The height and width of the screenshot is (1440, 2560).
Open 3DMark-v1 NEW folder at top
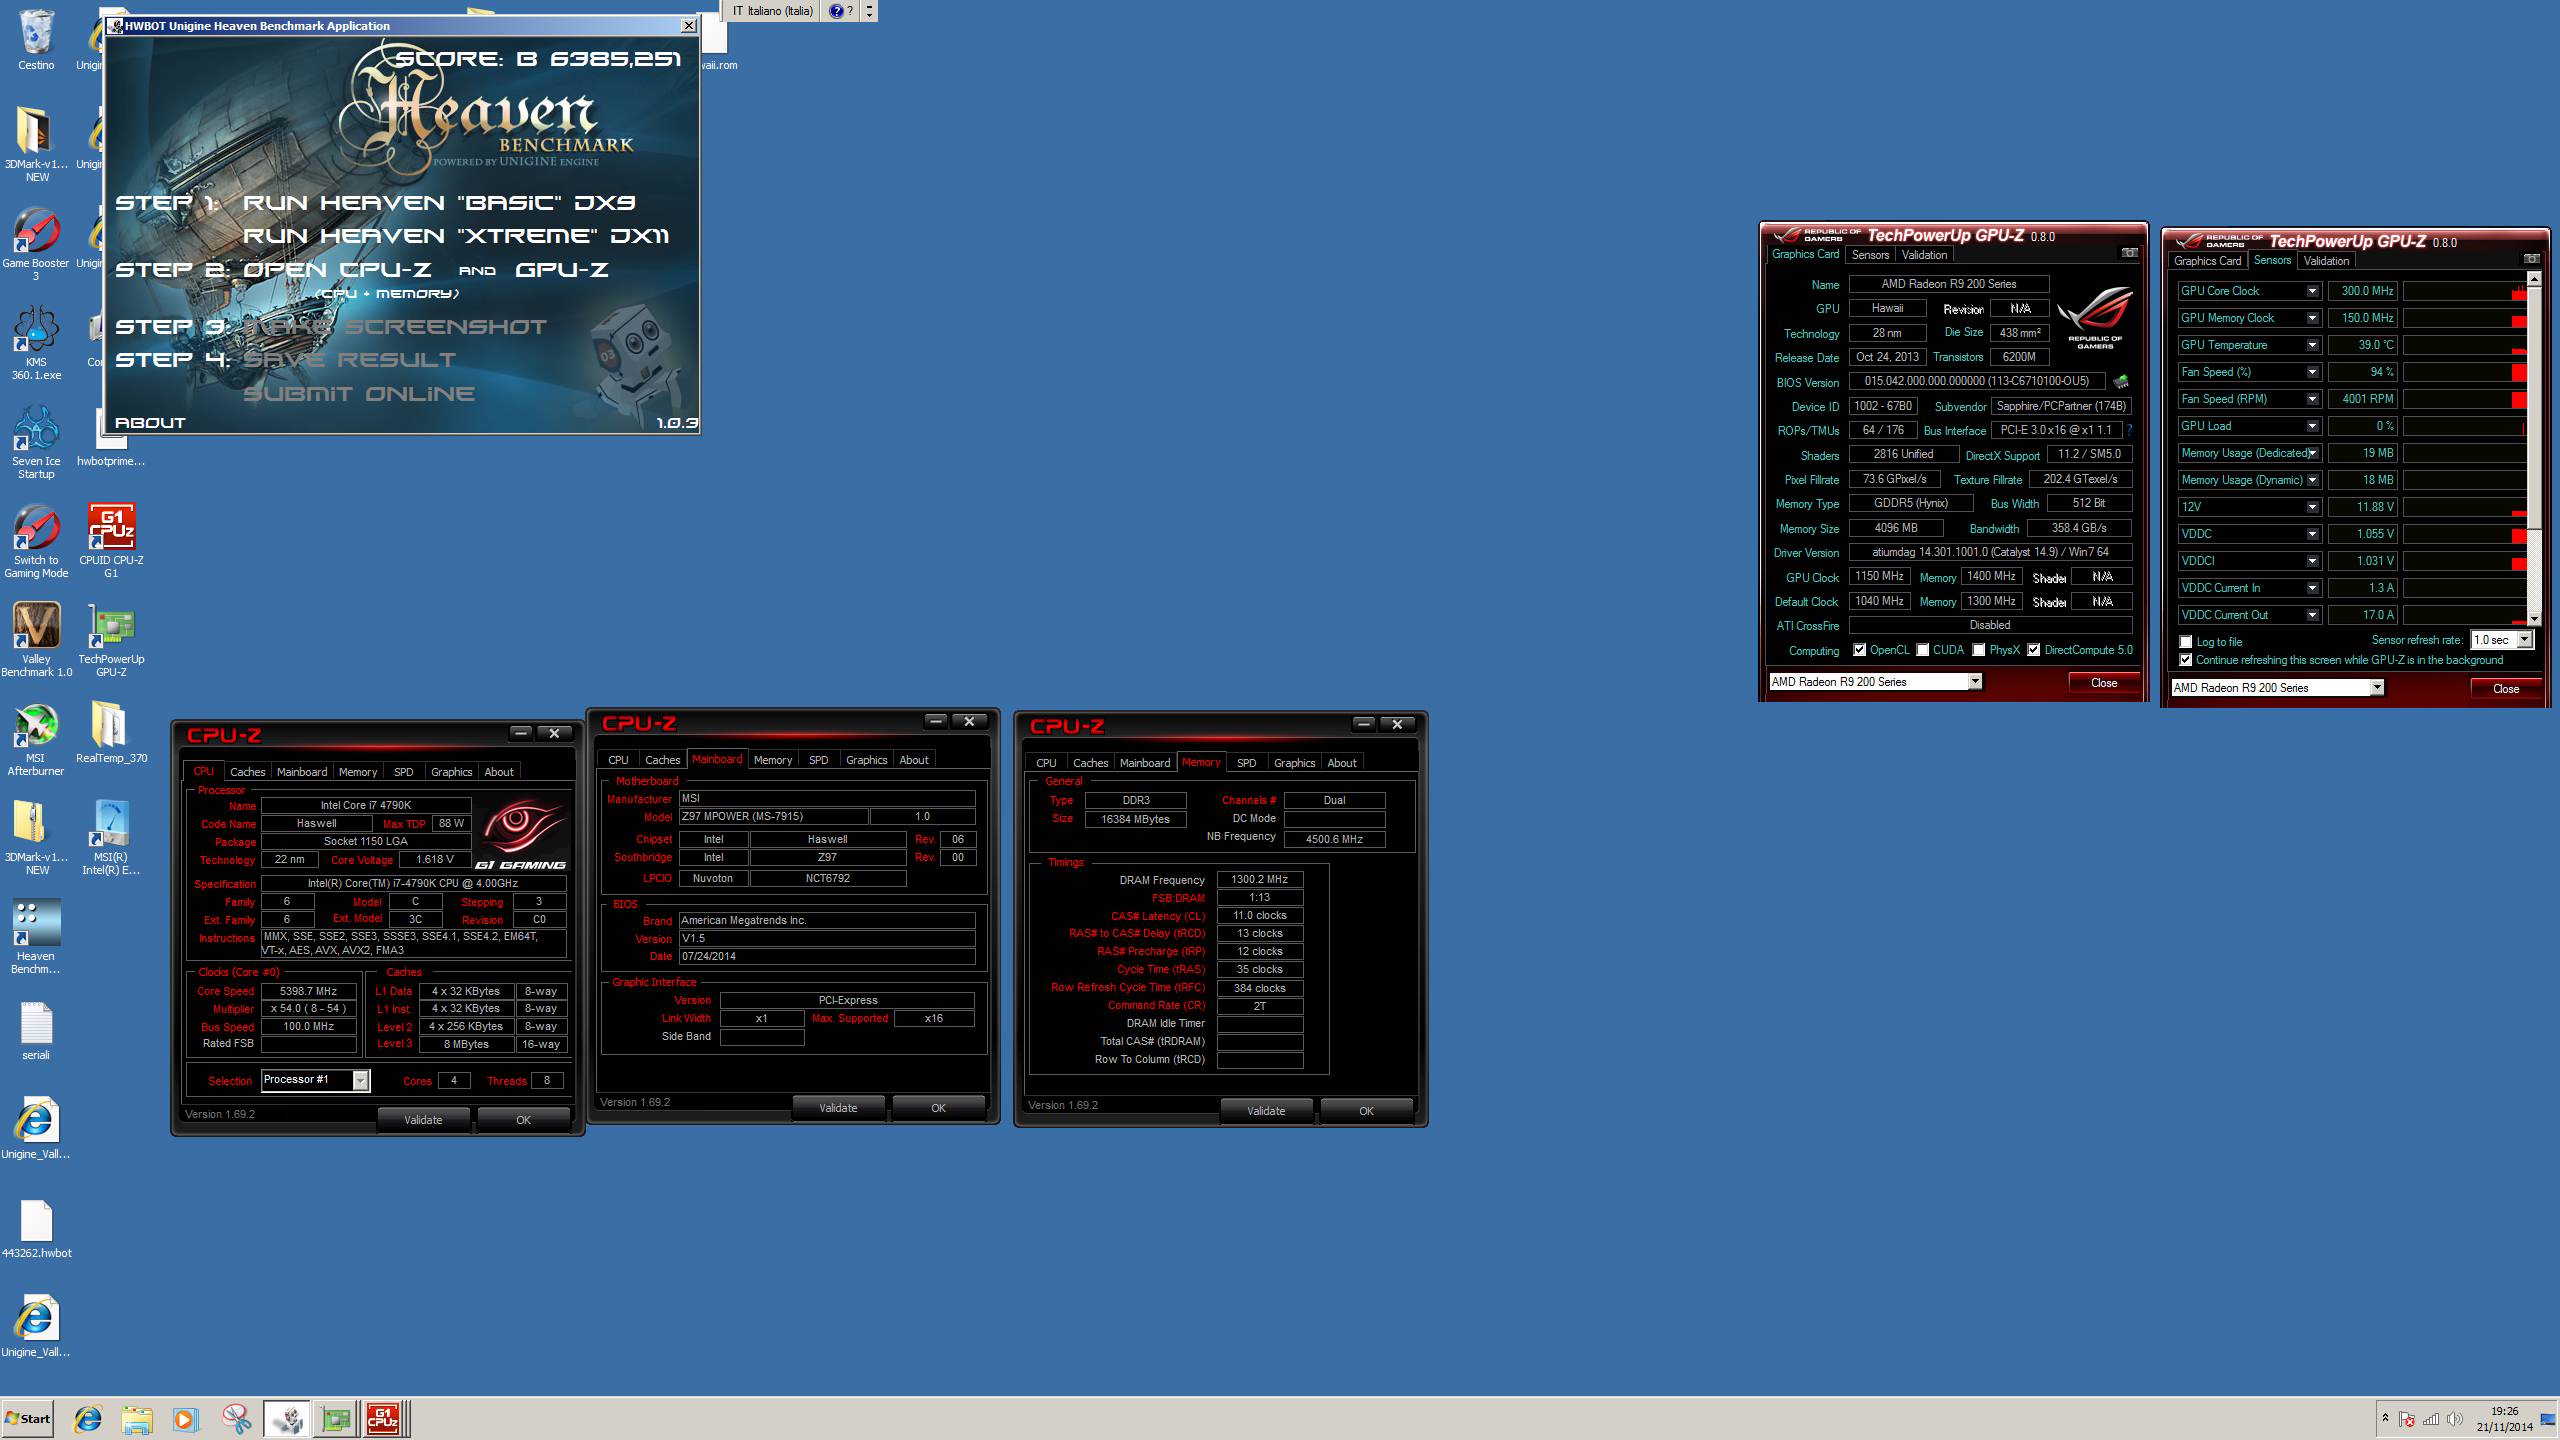tap(36, 145)
